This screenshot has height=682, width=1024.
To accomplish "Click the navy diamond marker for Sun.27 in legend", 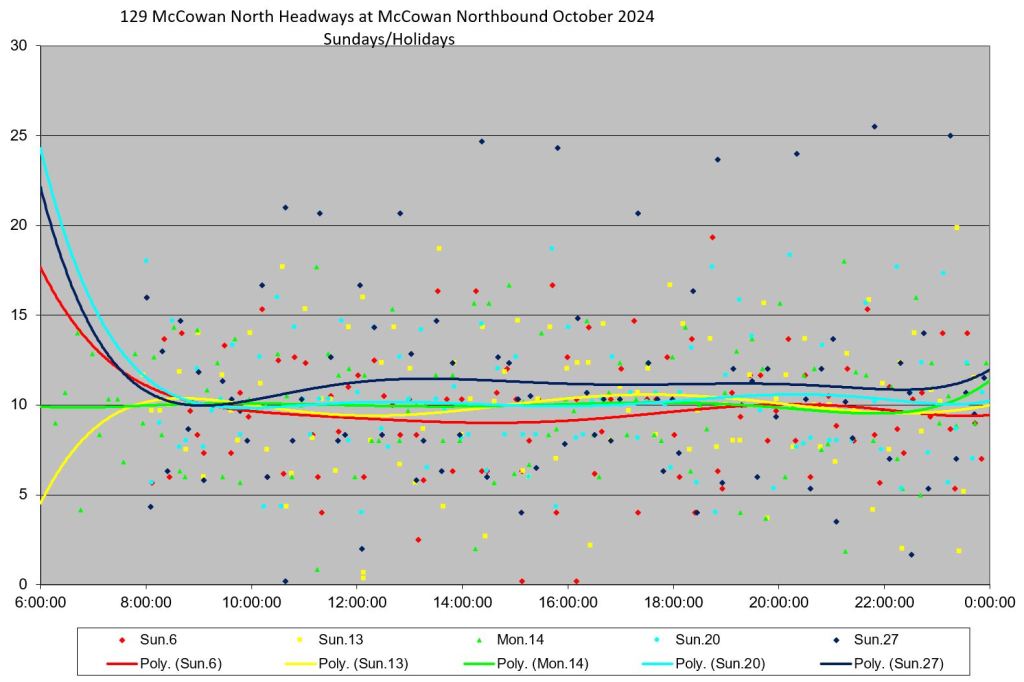I will click(834, 640).
